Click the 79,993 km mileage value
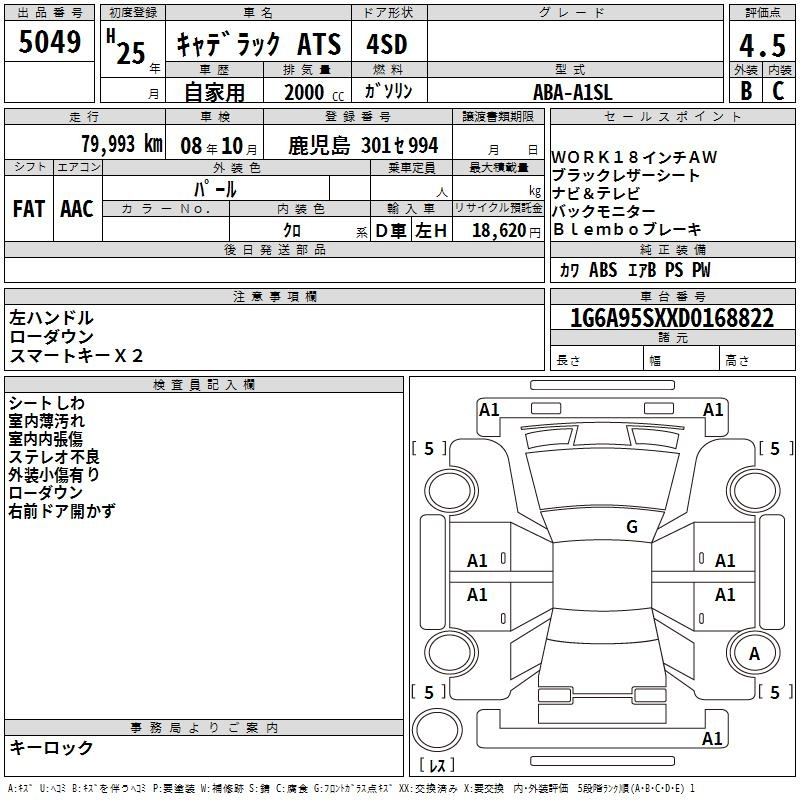Viewport: 800px width, 800px height. (x=121, y=145)
